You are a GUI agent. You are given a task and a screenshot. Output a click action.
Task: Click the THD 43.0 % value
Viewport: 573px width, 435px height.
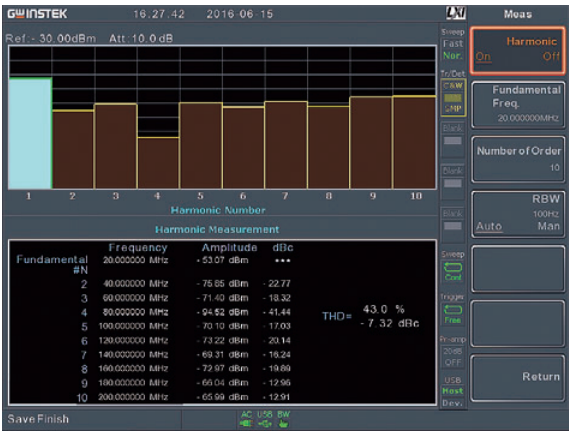click(384, 310)
